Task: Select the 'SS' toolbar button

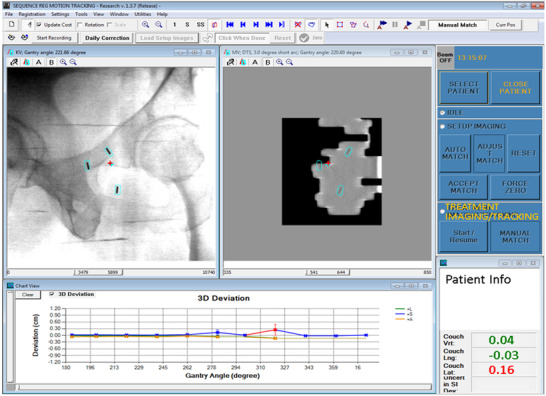Action: click(x=201, y=24)
